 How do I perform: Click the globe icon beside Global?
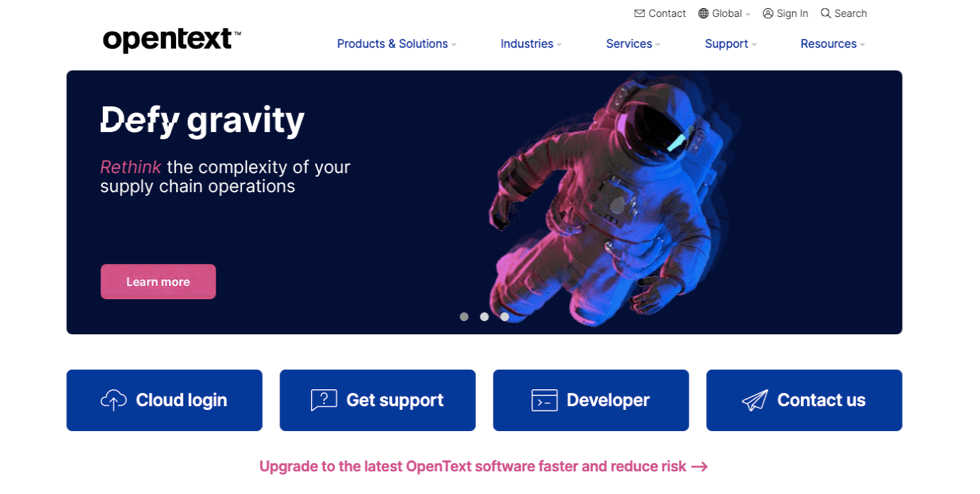coord(704,13)
